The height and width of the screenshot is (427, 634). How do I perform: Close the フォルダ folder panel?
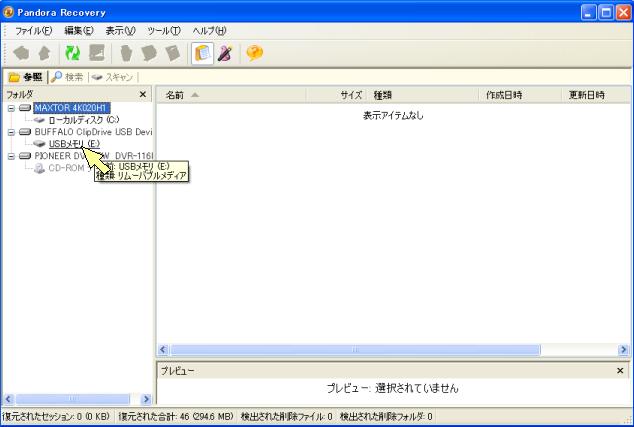pos(143,94)
